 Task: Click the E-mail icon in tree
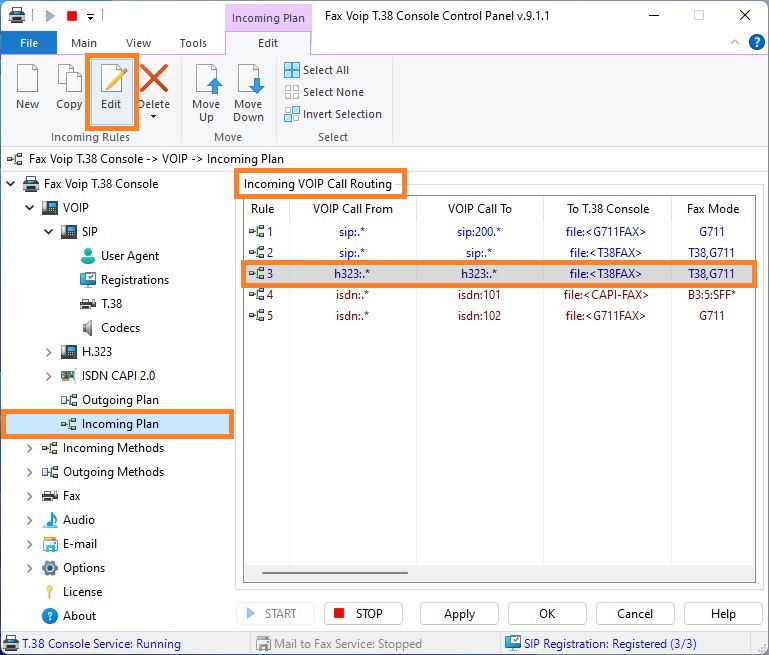click(x=50, y=544)
